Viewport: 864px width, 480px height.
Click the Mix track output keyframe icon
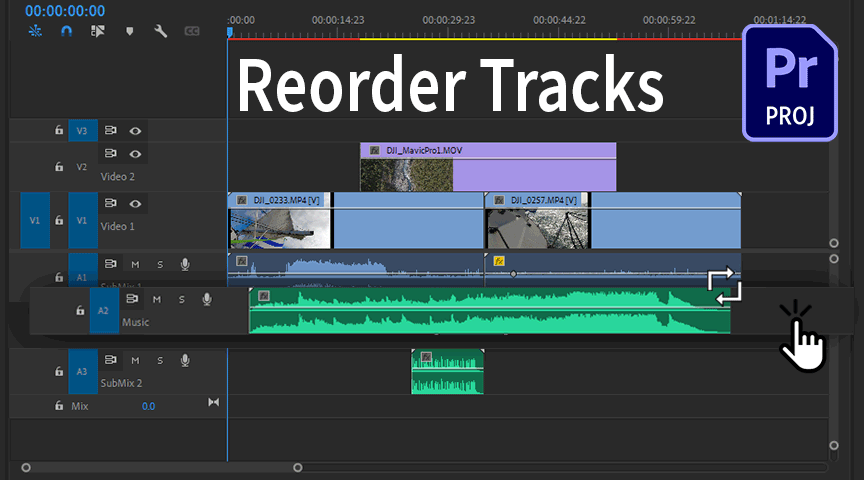coord(213,402)
